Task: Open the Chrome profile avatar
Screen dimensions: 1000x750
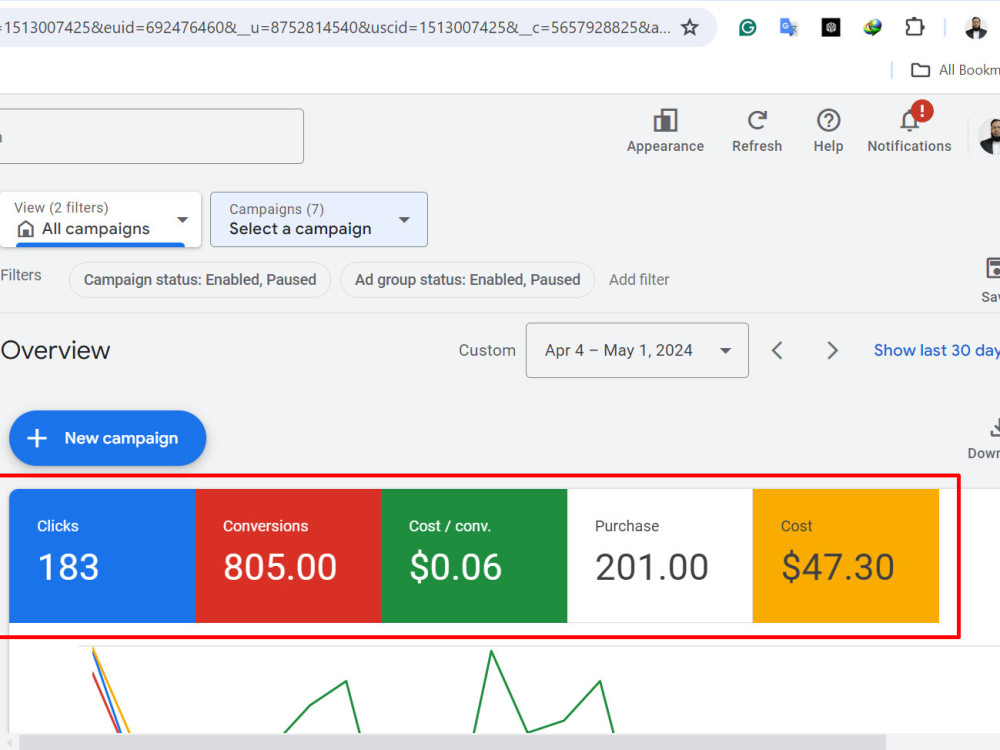Action: (x=976, y=27)
